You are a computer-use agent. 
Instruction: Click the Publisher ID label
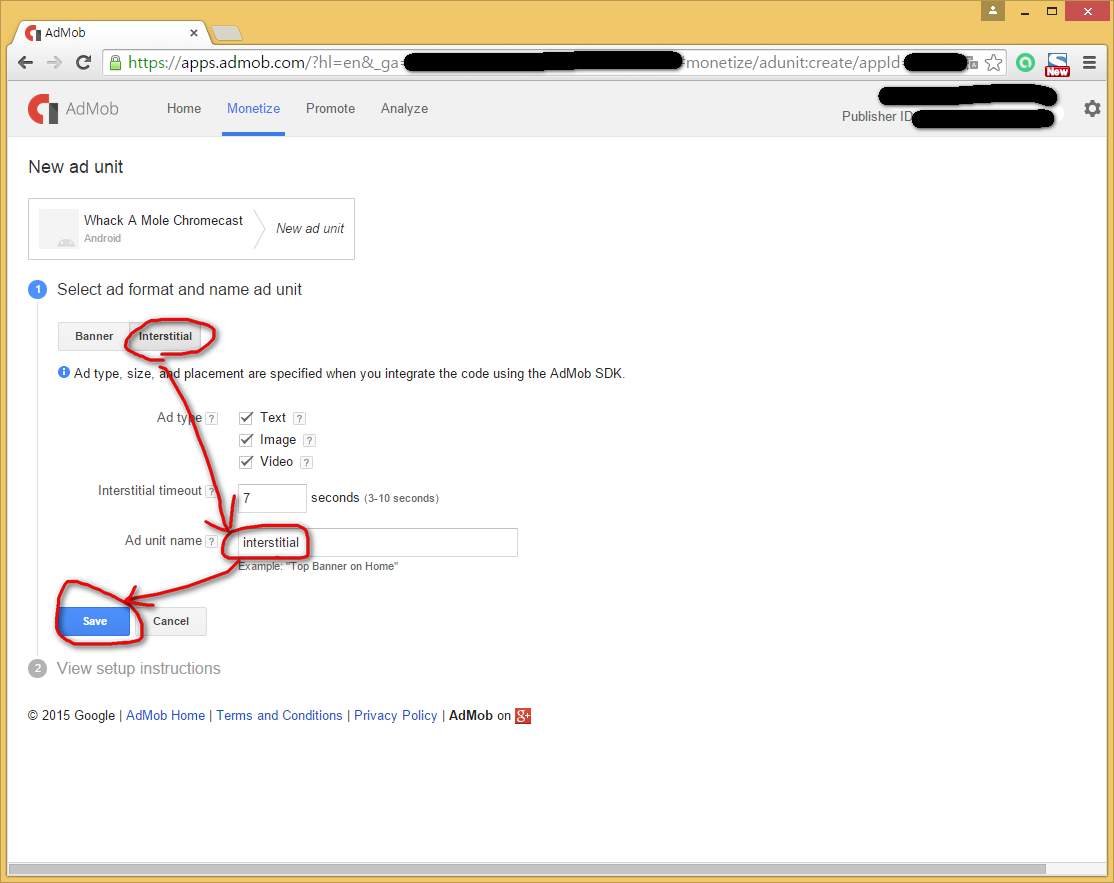click(x=877, y=116)
